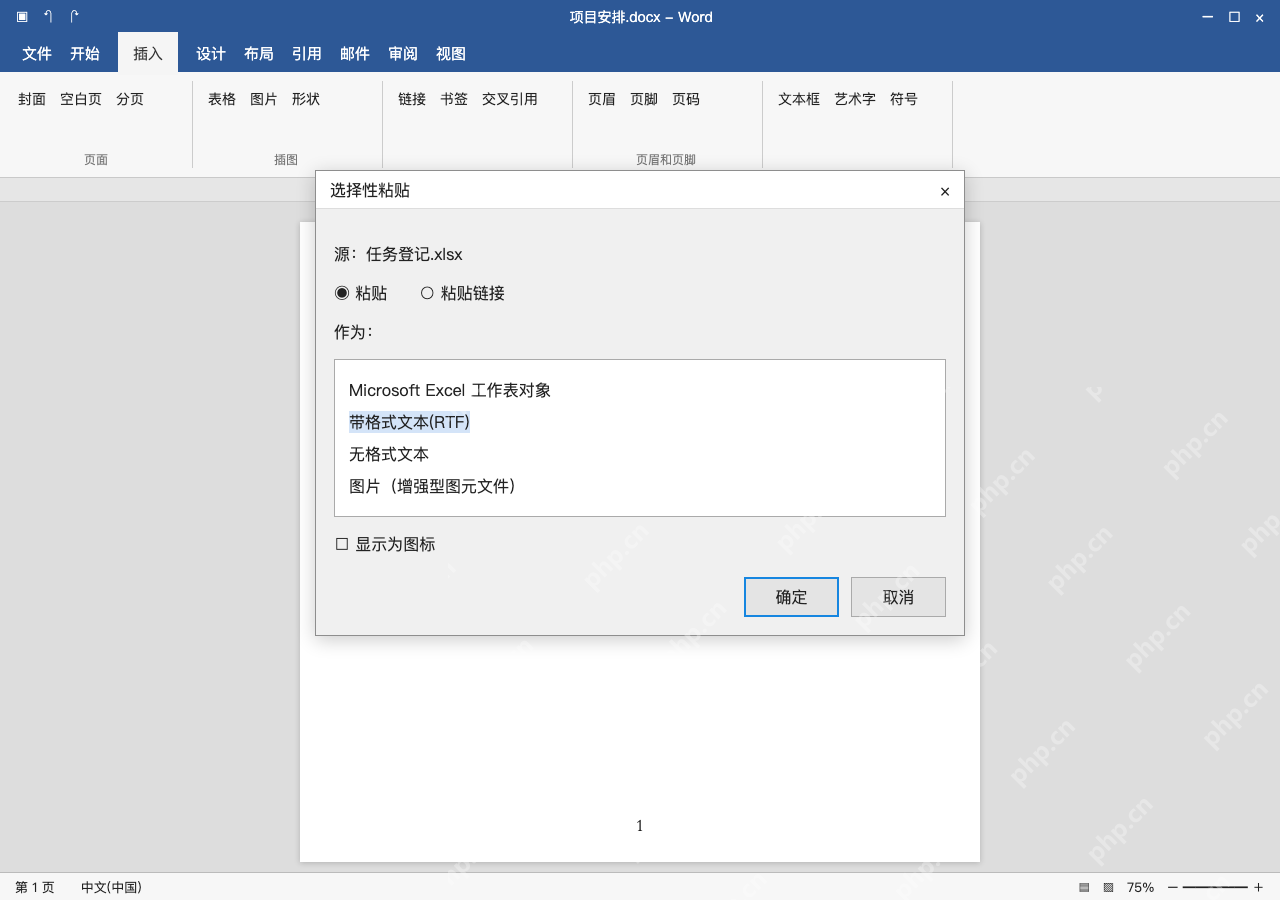Open the 邮件 tab
1280x900 pixels.
click(x=355, y=54)
